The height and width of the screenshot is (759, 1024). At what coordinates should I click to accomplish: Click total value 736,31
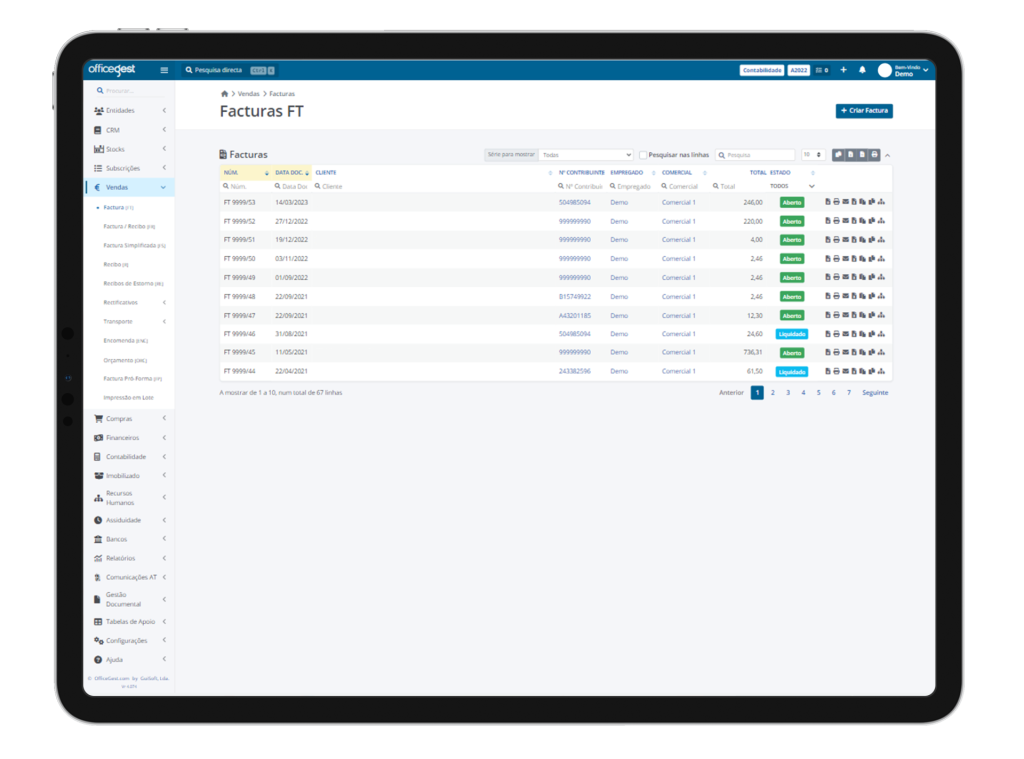753,352
